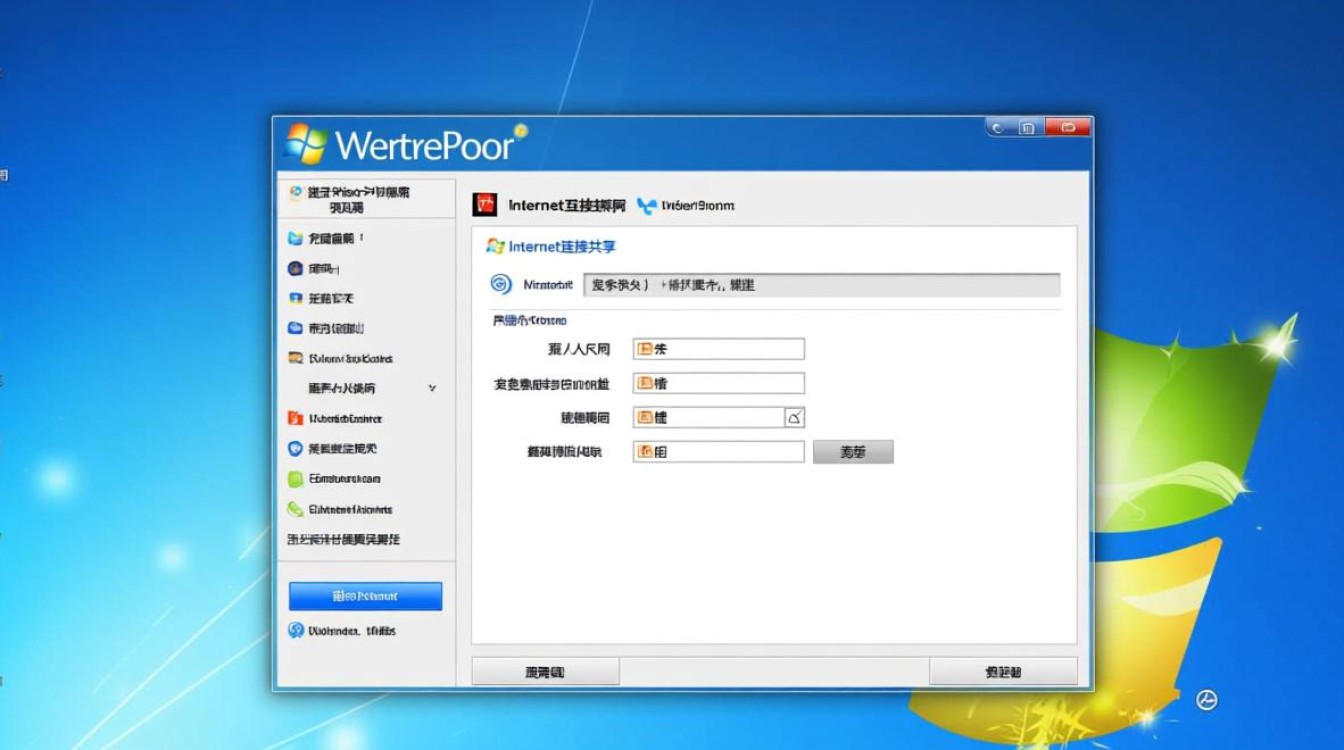Screen dimensions: 1344x750
Task: Click the blue spiral circle icon left of the gray field
Action: click(x=500, y=285)
